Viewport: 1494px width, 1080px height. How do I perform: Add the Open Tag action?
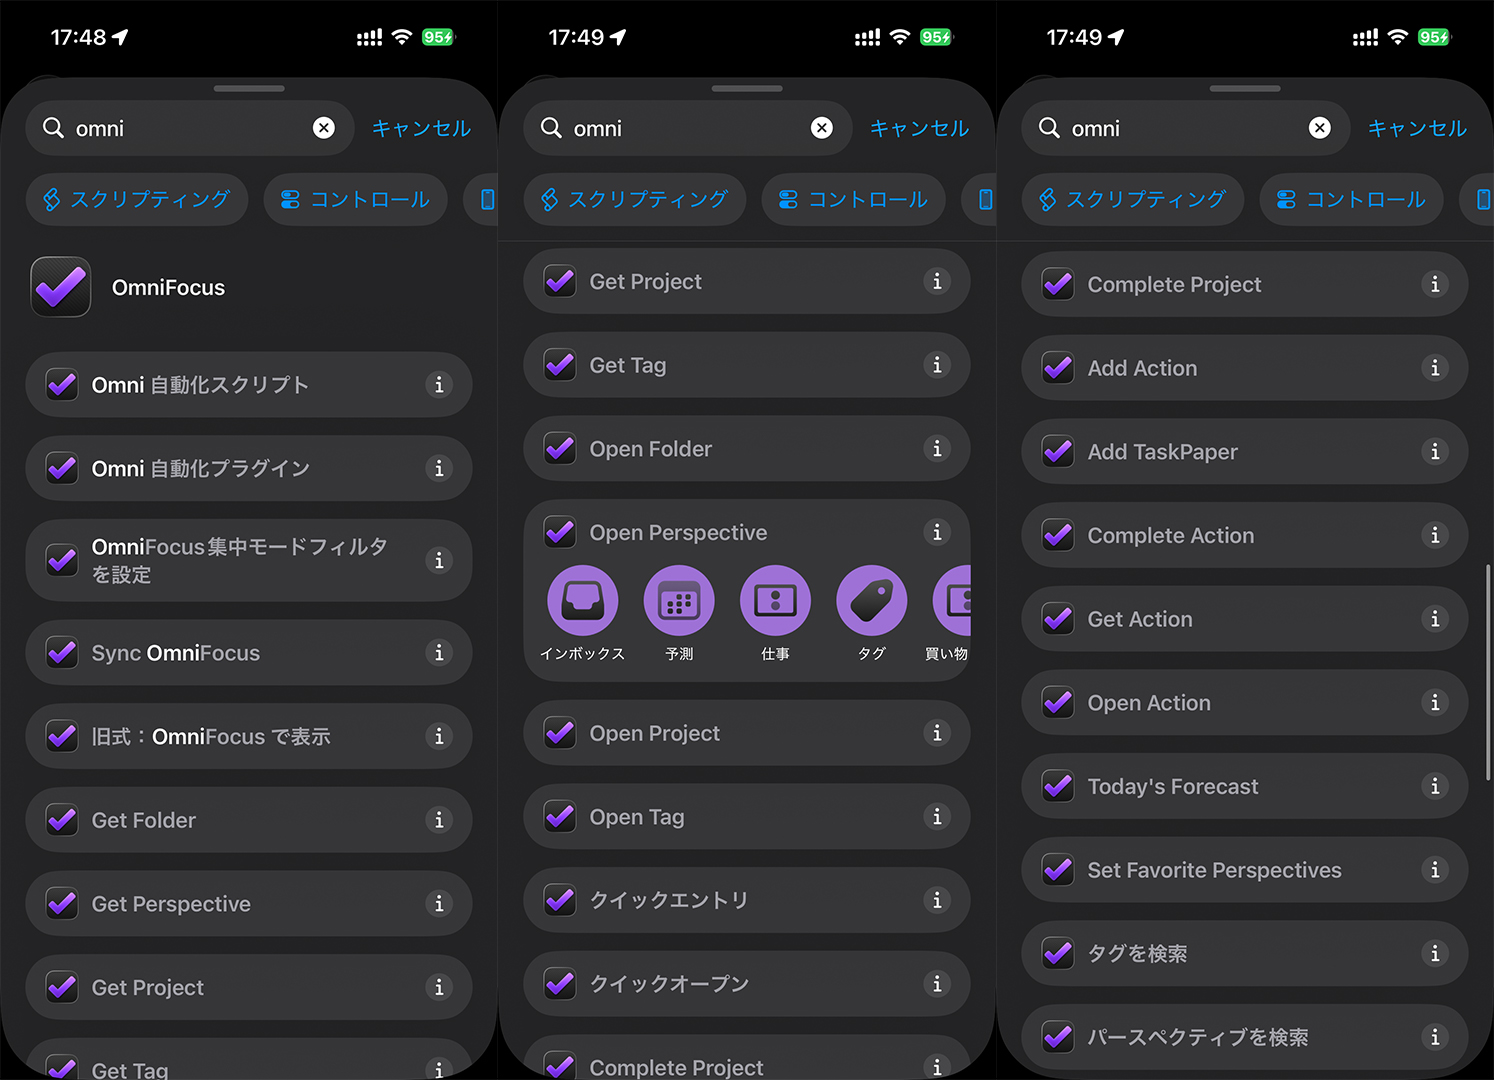[x=747, y=817]
